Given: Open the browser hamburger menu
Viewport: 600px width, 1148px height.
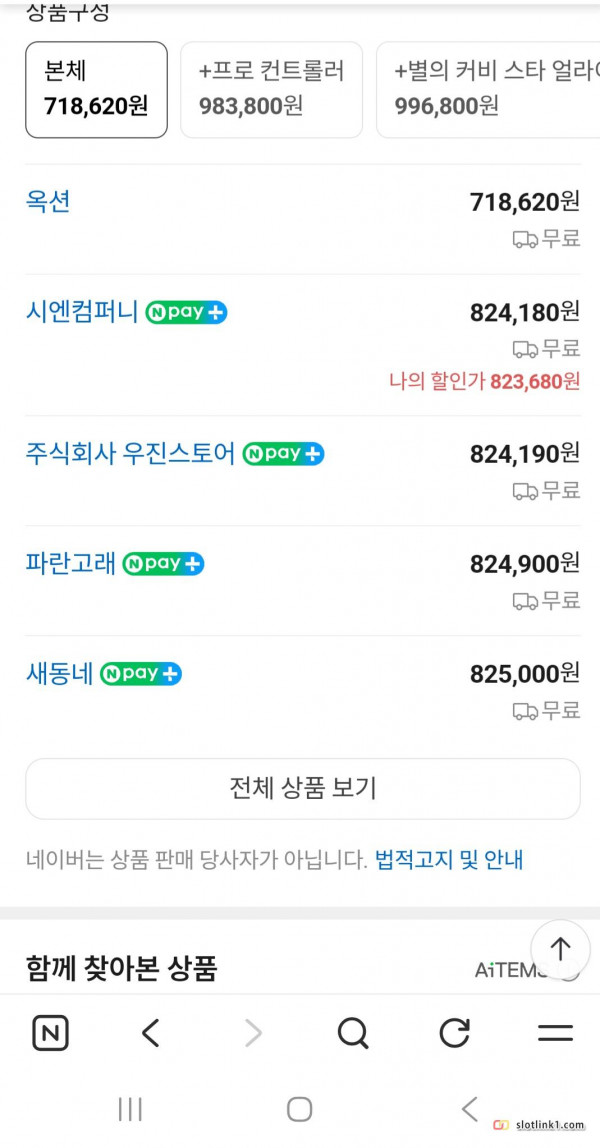Looking at the screenshot, I should pos(555,1032).
